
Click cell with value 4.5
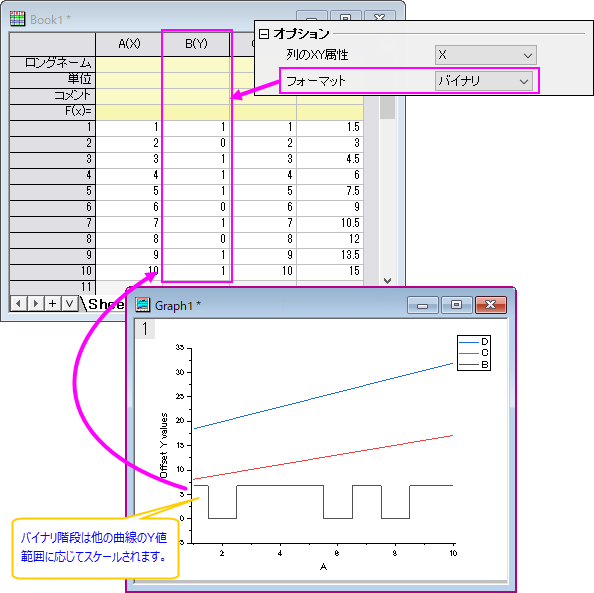[330, 159]
